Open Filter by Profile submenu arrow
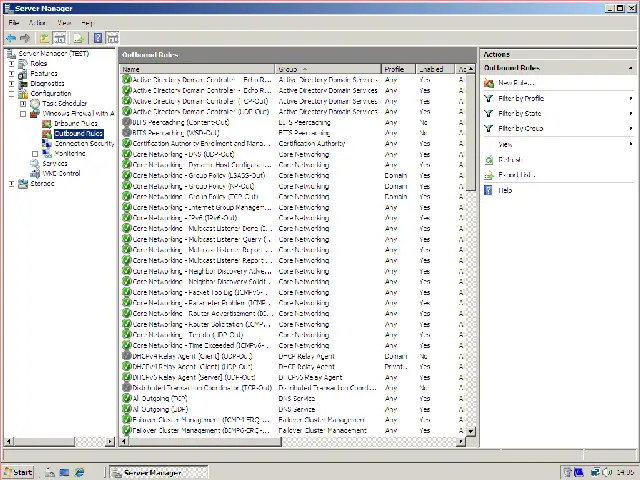Viewport: 640px width, 480px height. click(x=631, y=98)
